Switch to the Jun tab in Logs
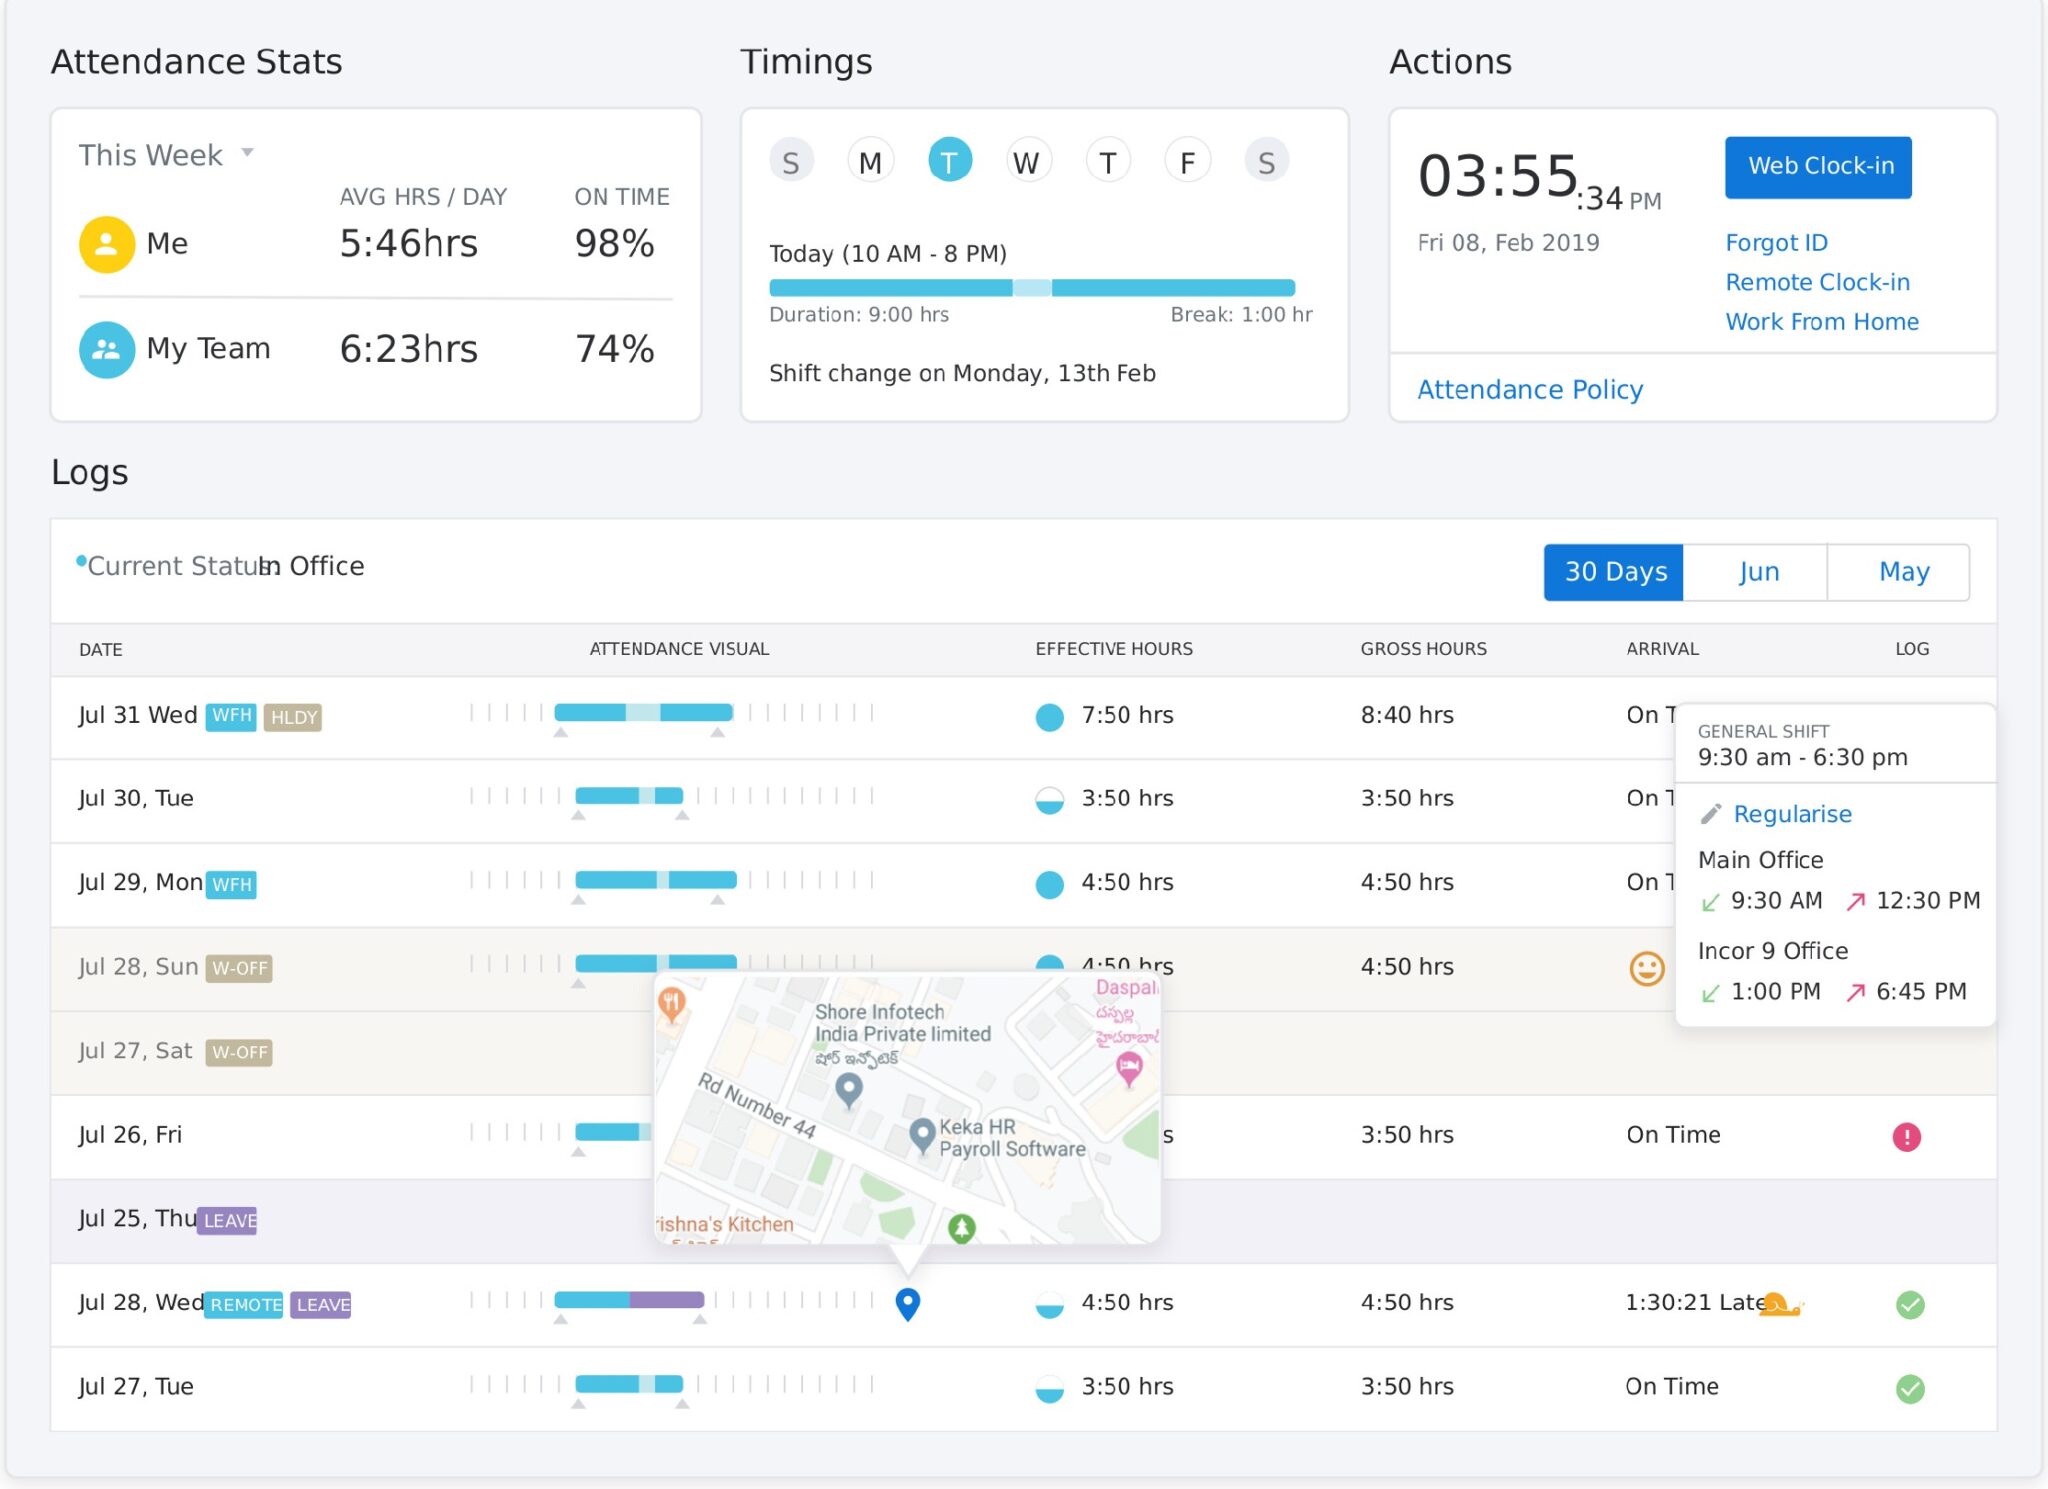2048x1489 pixels. tap(1758, 572)
